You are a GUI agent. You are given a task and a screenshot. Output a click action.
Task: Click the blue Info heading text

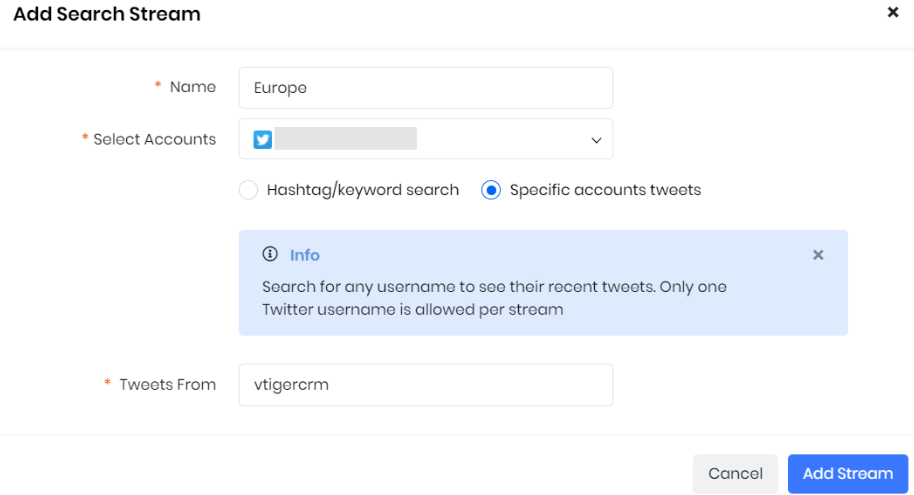[305, 255]
